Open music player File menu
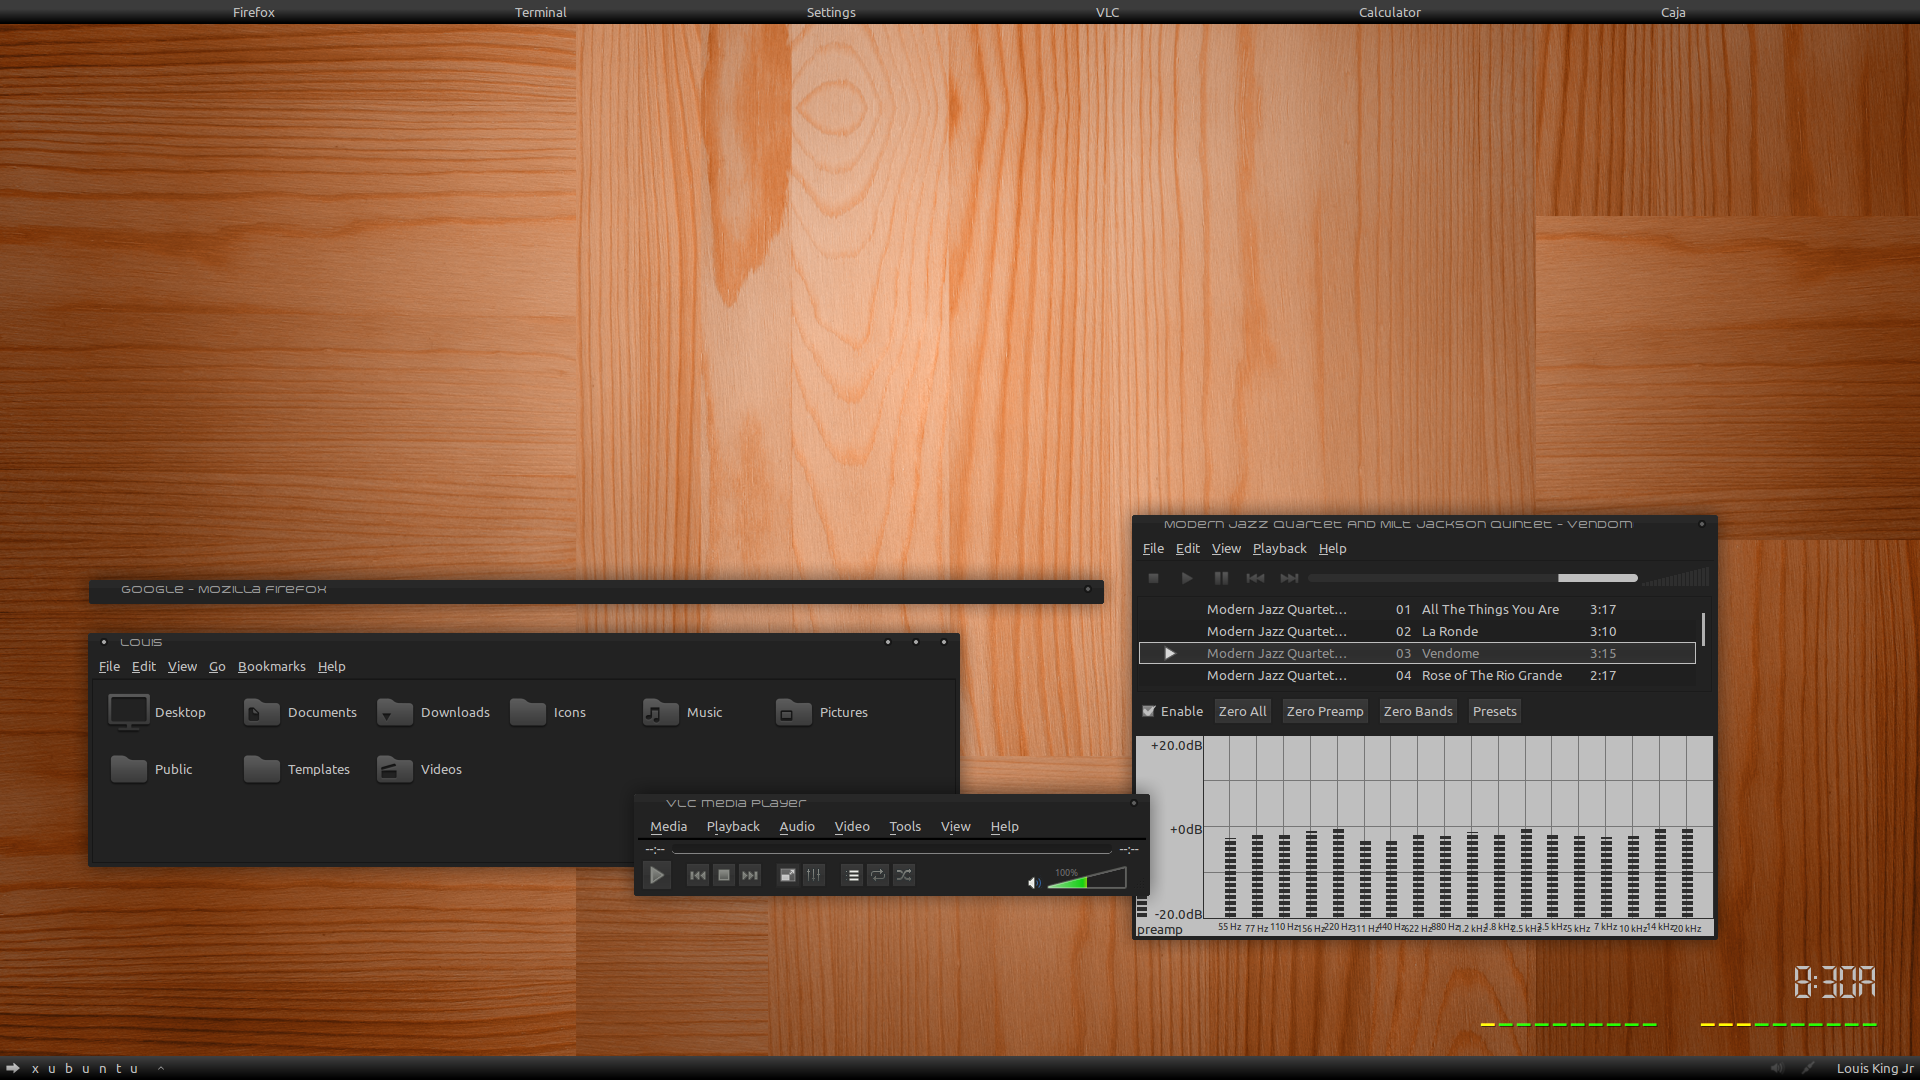 [x=1153, y=549]
